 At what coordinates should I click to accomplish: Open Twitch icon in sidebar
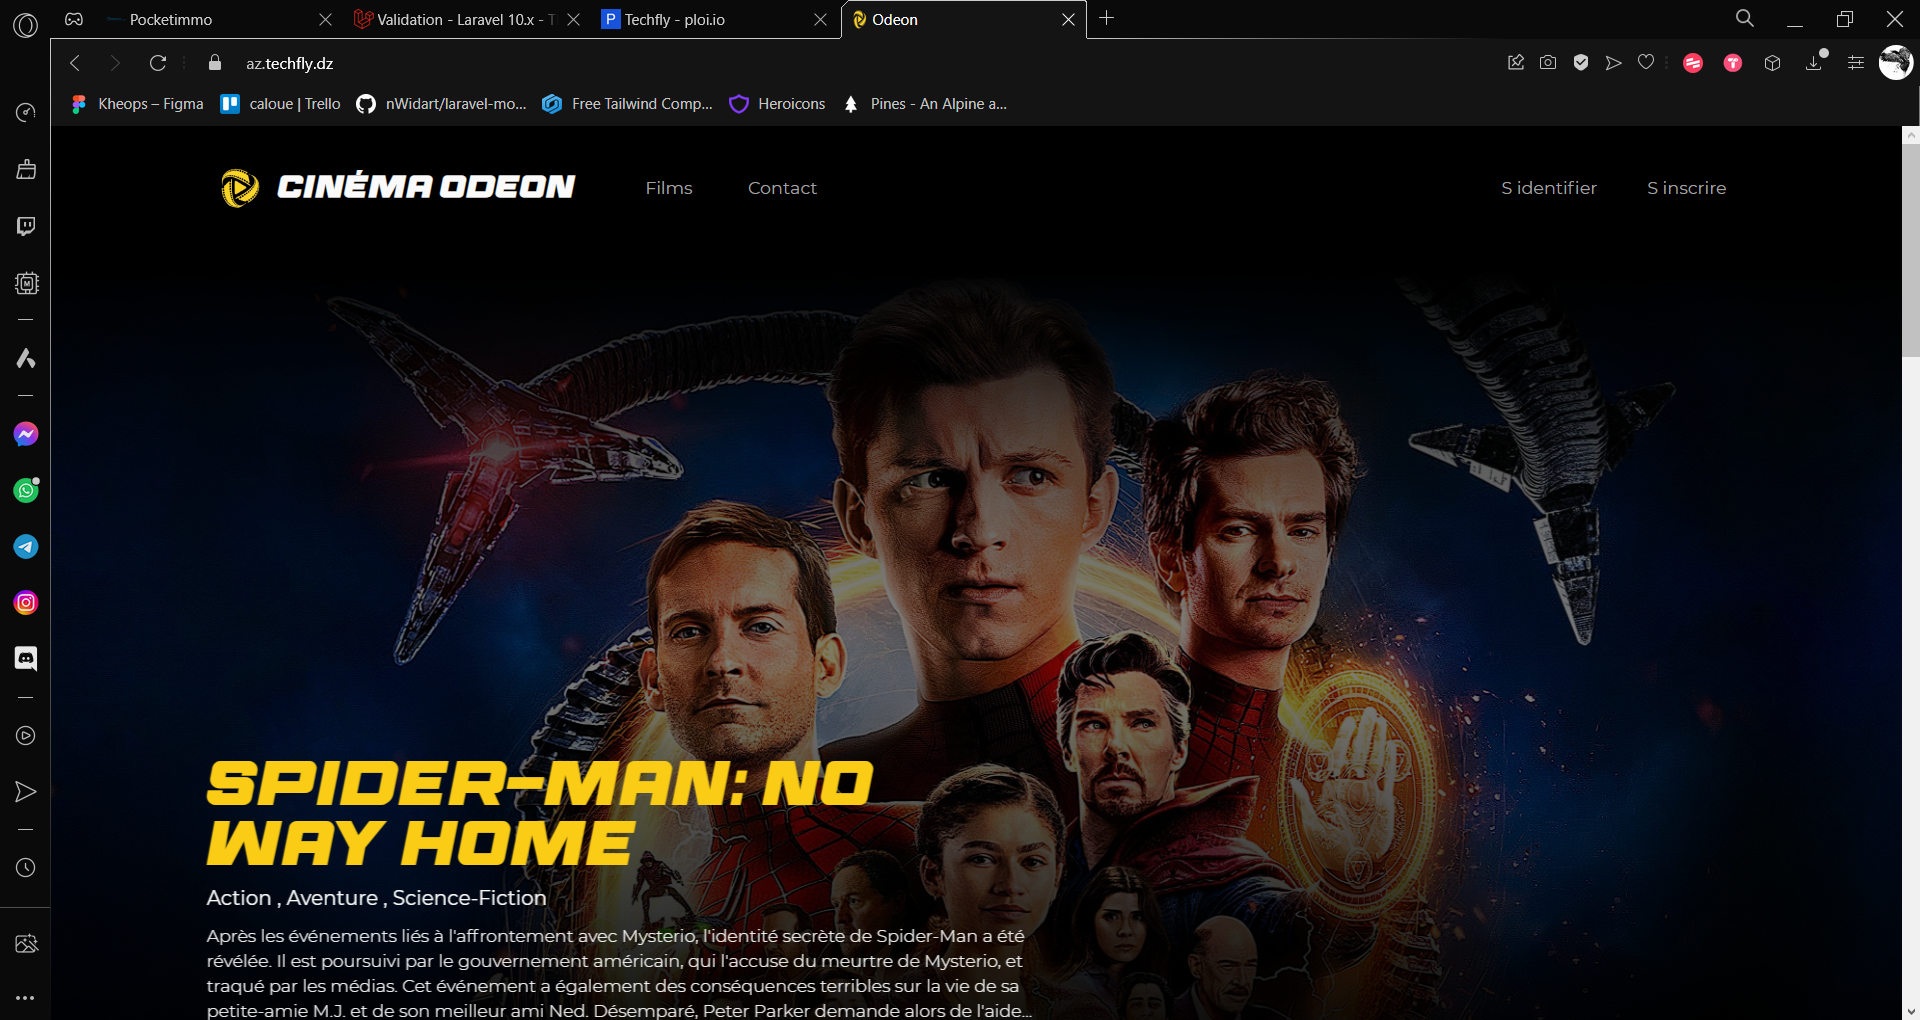[x=26, y=226]
